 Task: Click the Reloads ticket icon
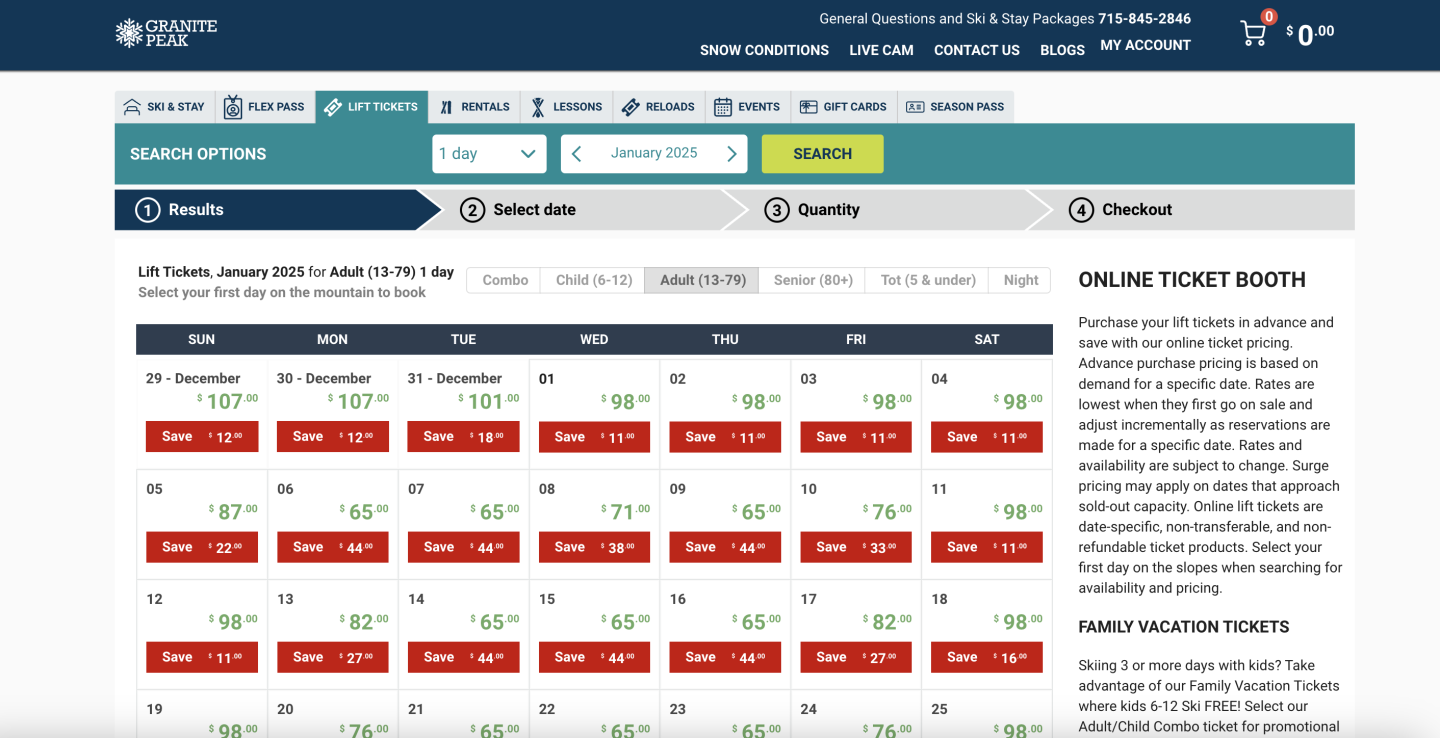coord(630,107)
